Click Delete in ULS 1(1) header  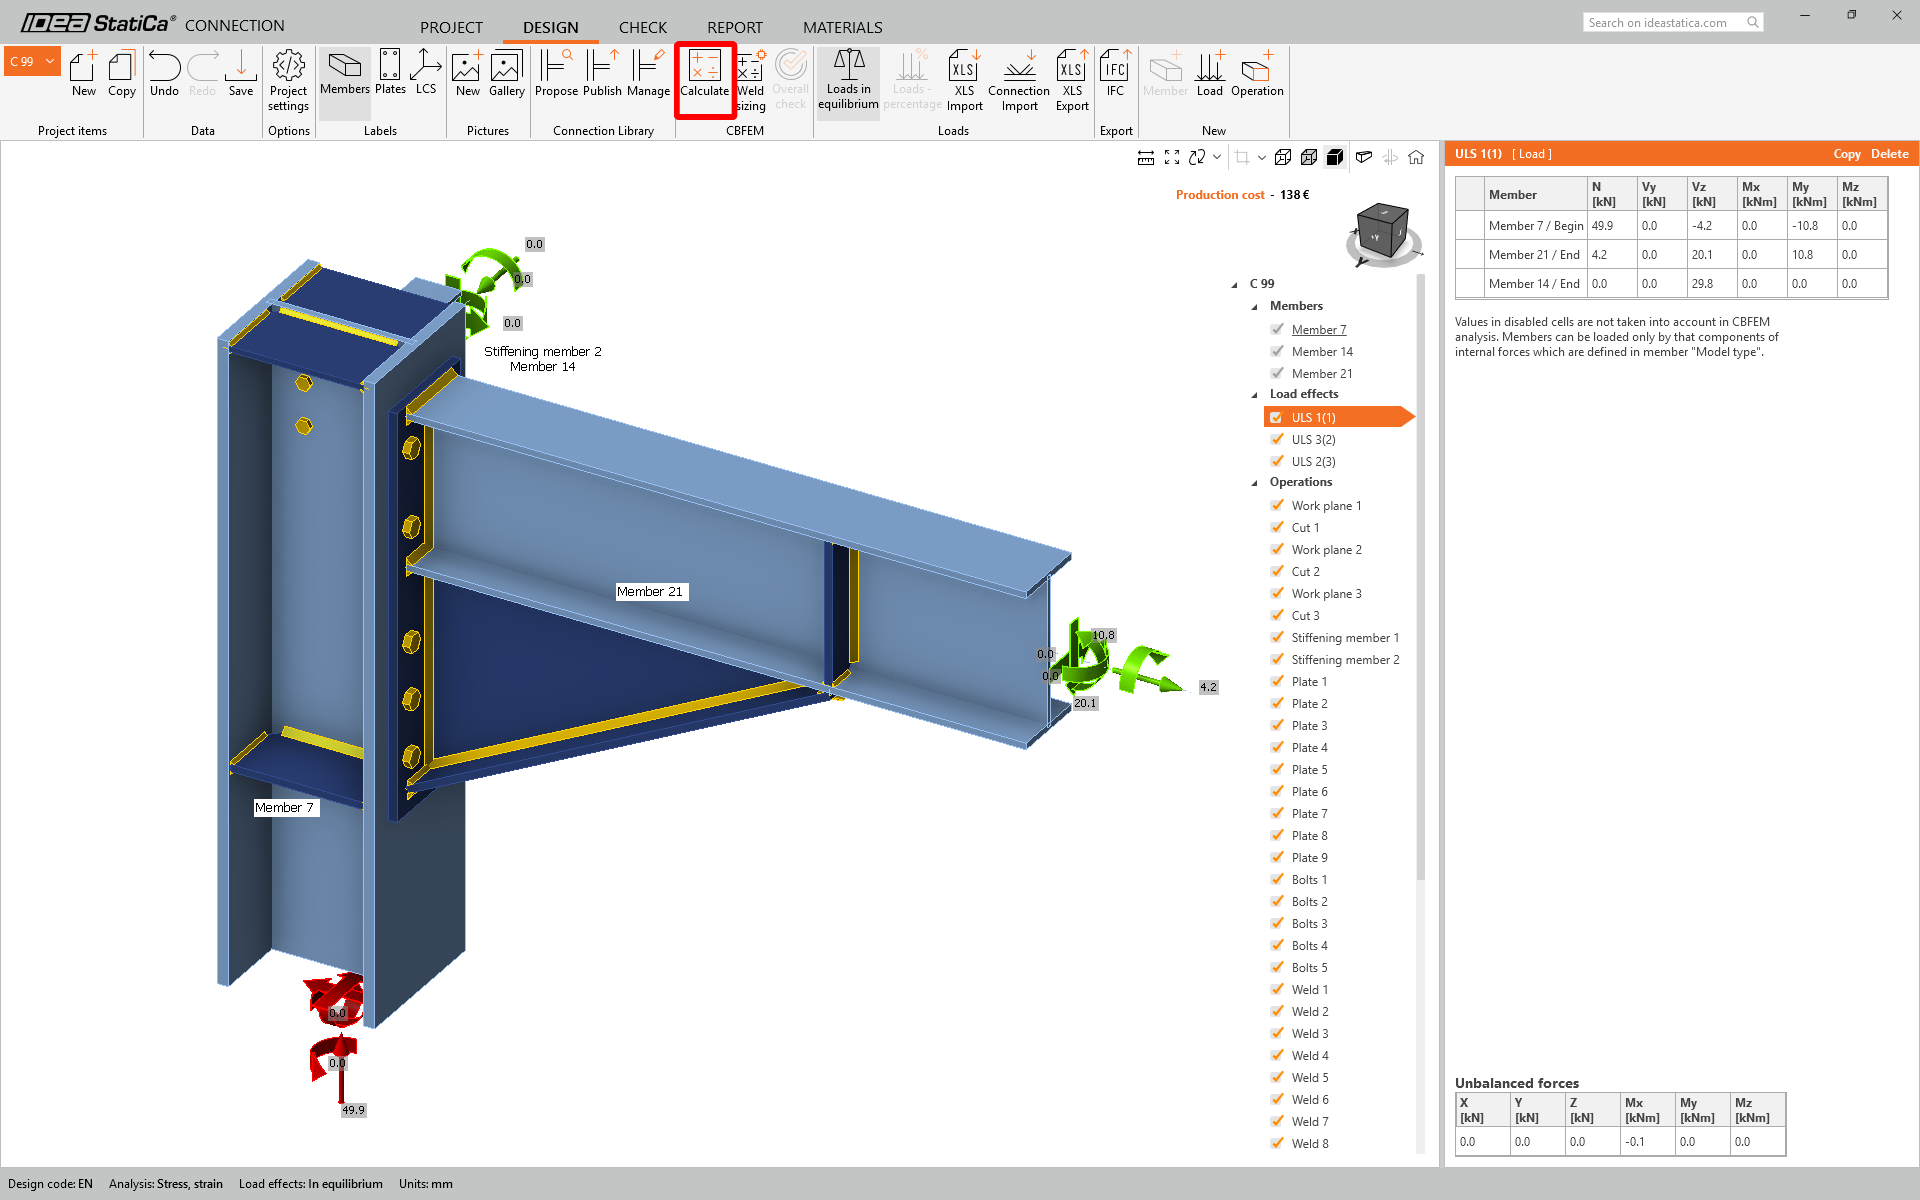tap(1889, 154)
